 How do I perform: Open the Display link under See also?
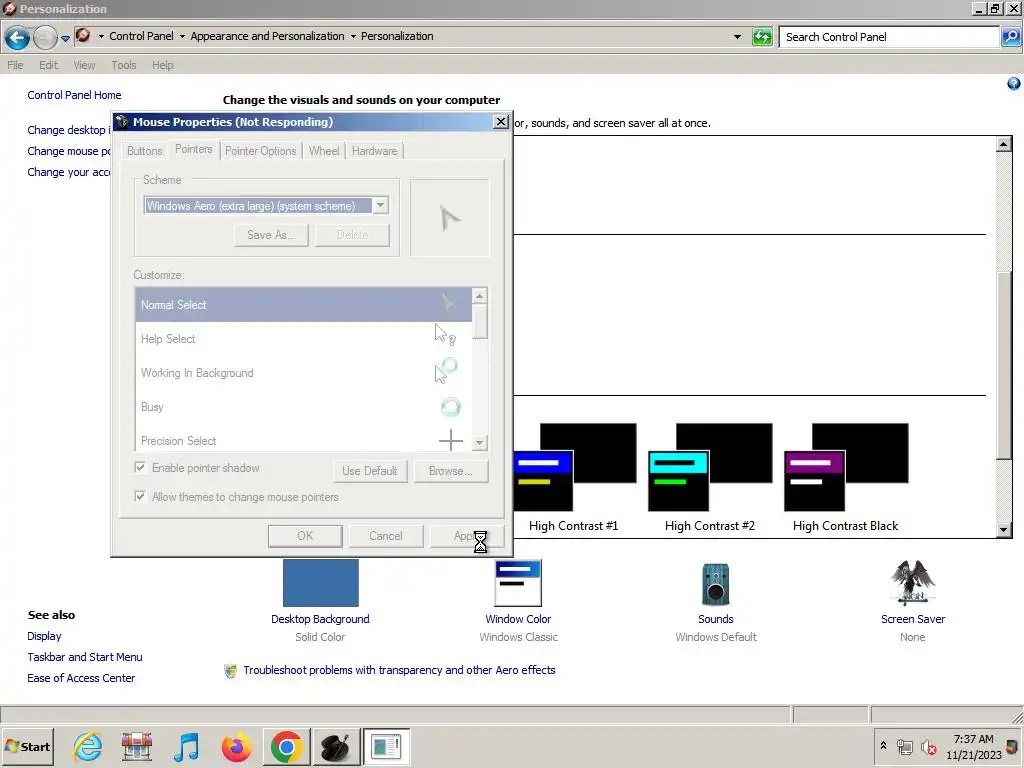44,636
